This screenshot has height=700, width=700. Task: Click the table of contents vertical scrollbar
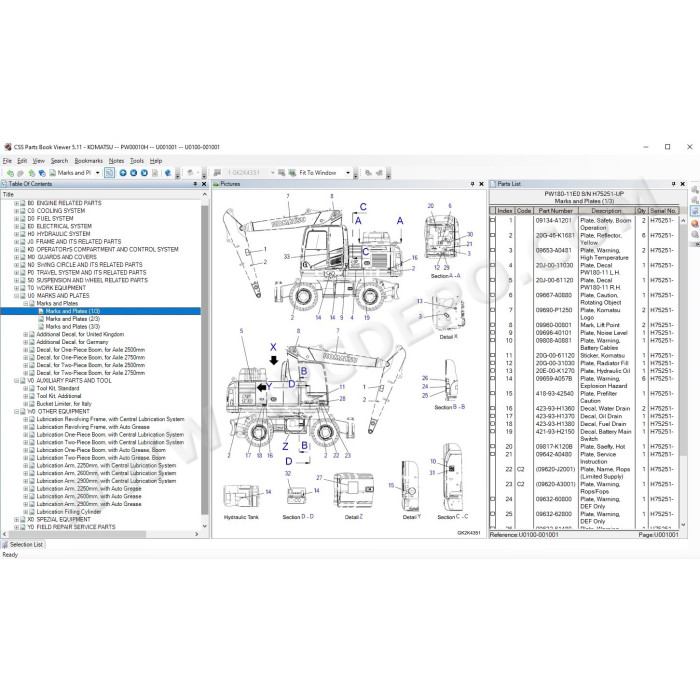205,360
